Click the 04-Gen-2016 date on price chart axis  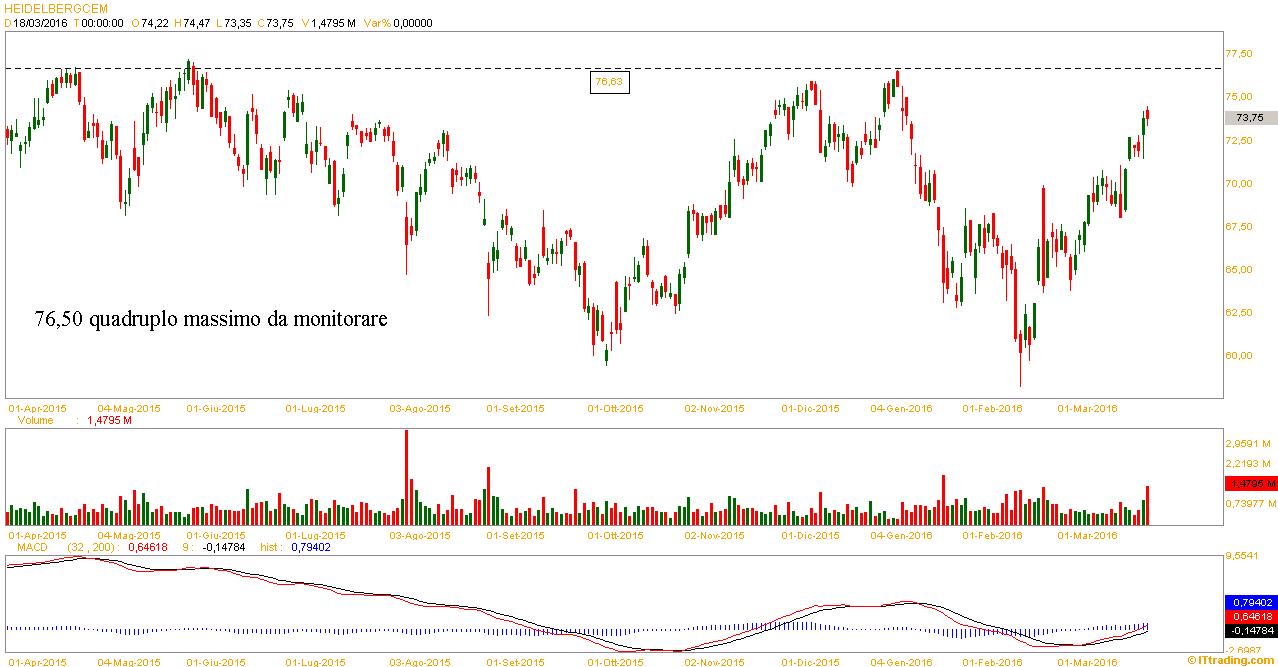(x=901, y=408)
